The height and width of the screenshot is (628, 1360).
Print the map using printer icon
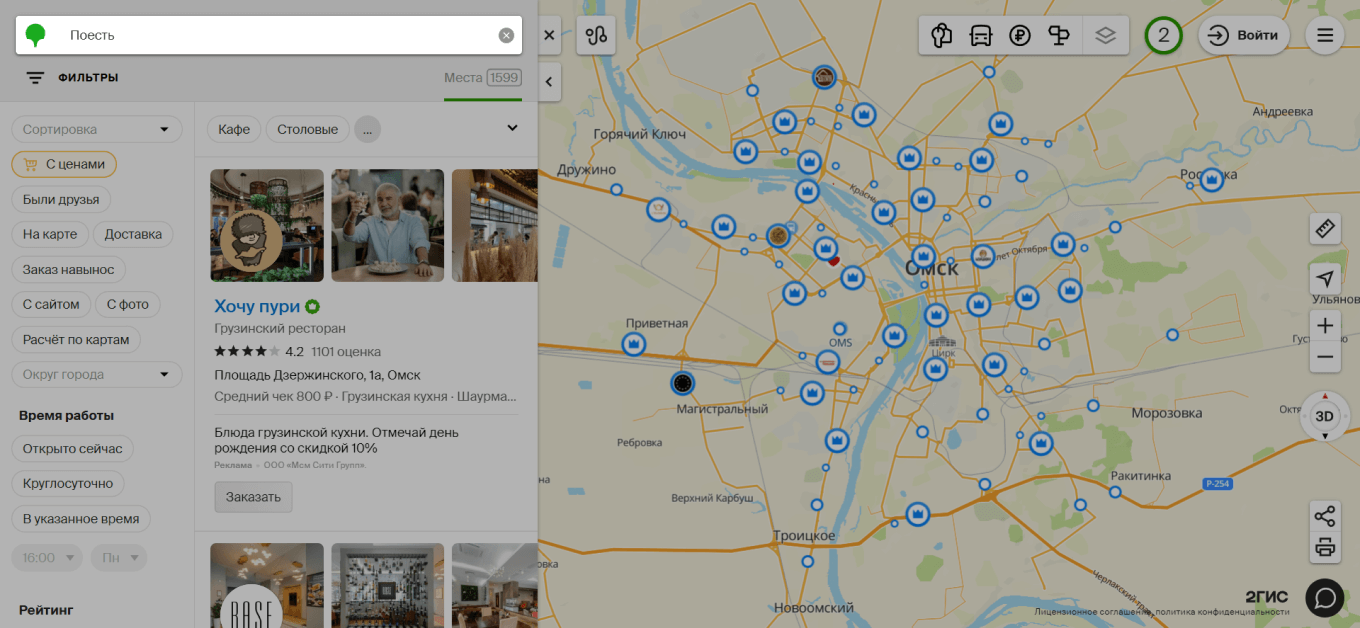(1325, 547)
